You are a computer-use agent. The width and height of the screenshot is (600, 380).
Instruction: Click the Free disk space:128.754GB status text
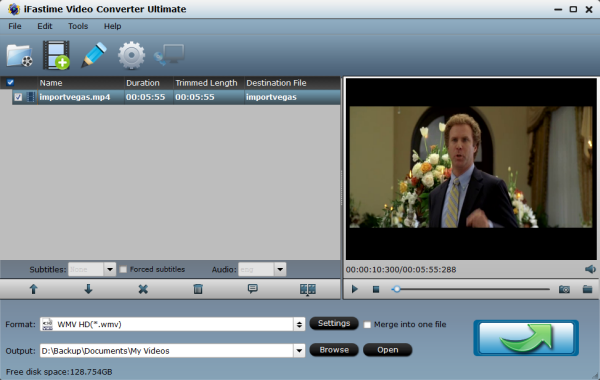click(x=59, y=372)
